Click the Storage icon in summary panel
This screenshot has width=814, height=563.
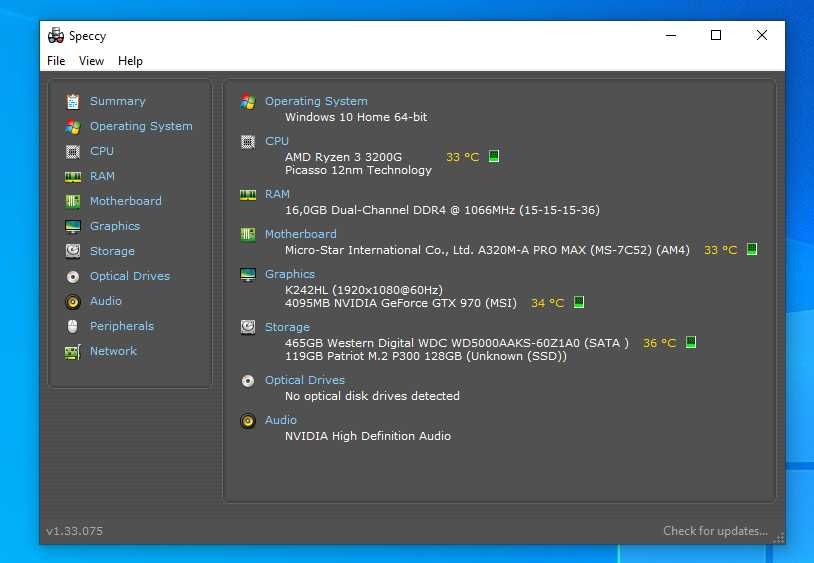(x=248, y=327)
